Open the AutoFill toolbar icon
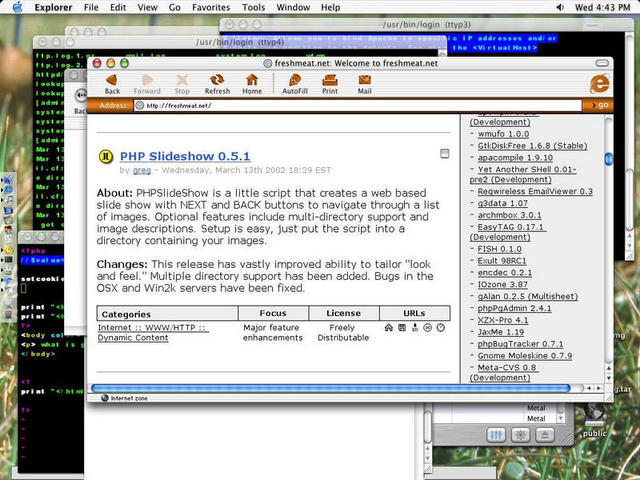The image size is (640, 480). 295,80
